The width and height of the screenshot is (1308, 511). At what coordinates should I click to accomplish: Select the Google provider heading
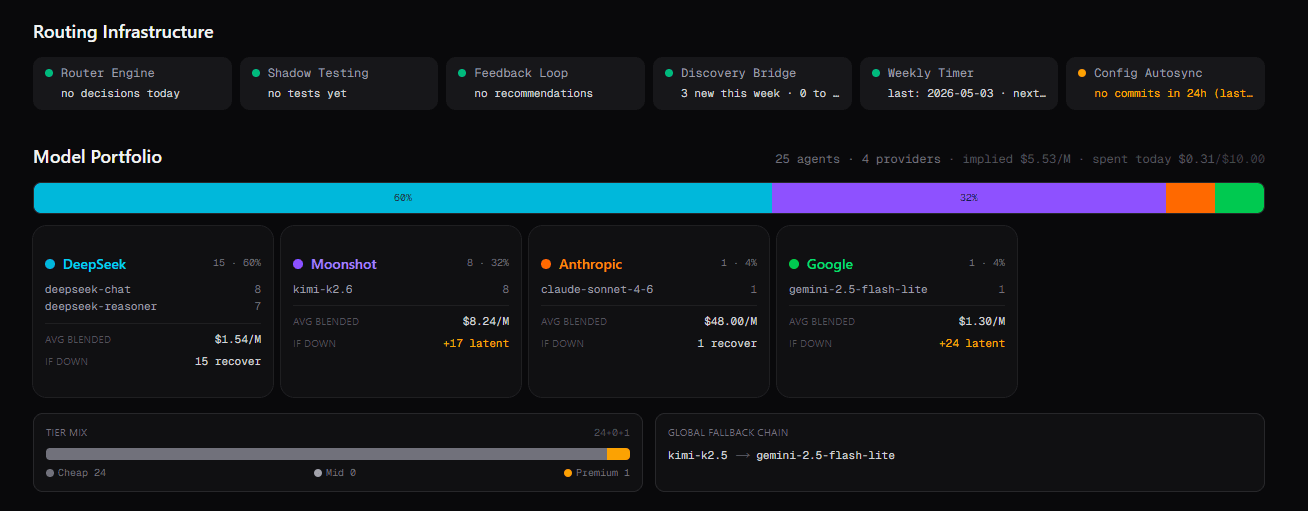(830, 264)
